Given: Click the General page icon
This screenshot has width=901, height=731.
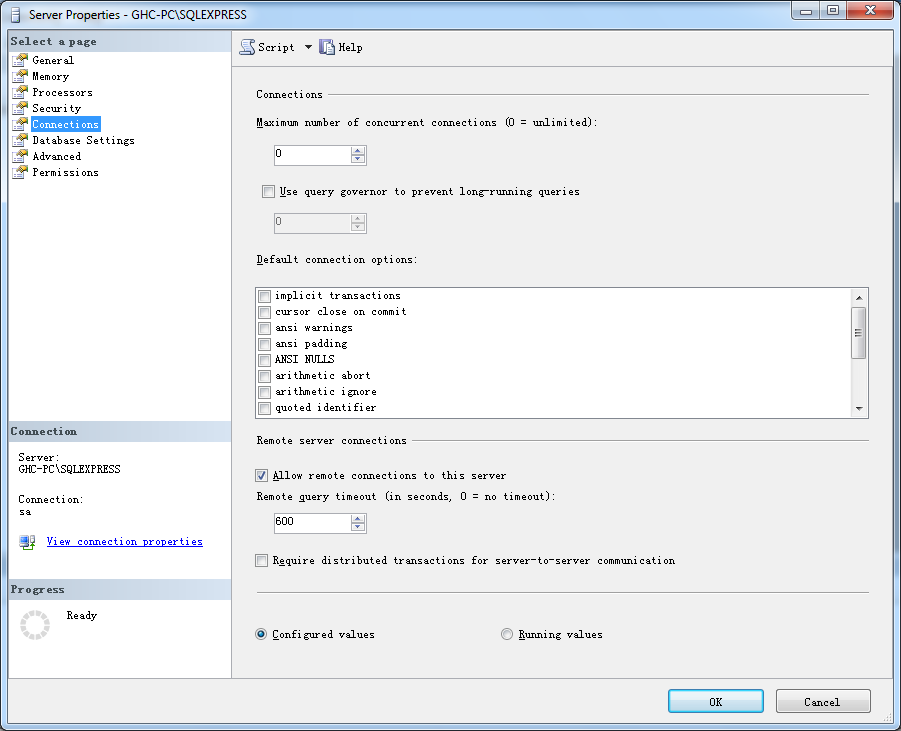Looking at the screenshot, I should coord(20,60).
